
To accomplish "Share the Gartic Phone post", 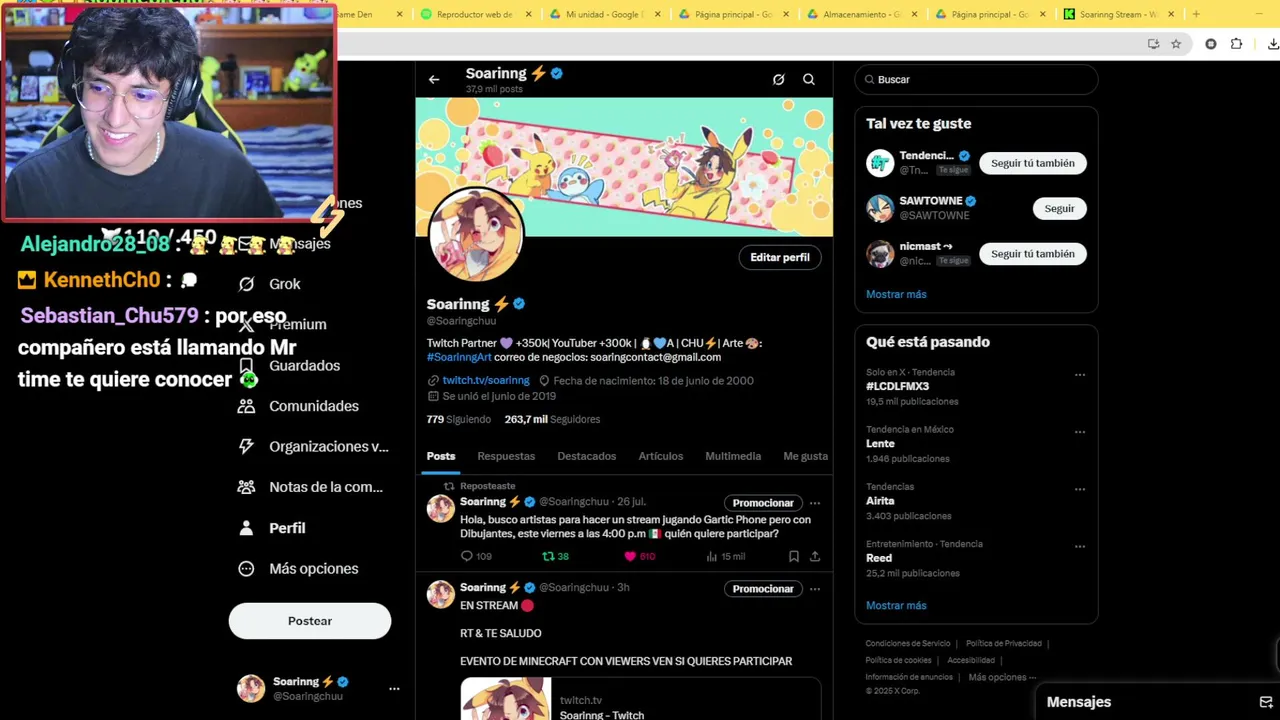I will point(815,556).
